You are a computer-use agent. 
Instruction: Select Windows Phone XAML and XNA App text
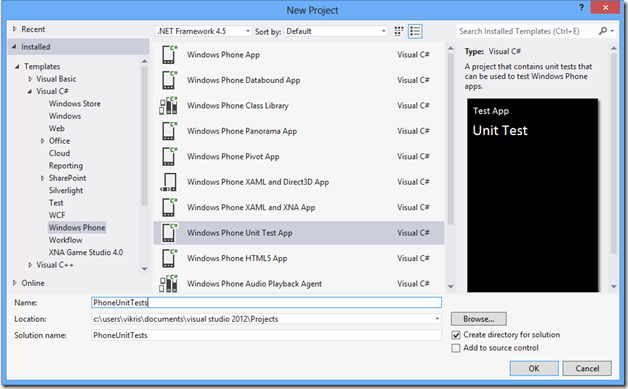[x=251, y=208]
